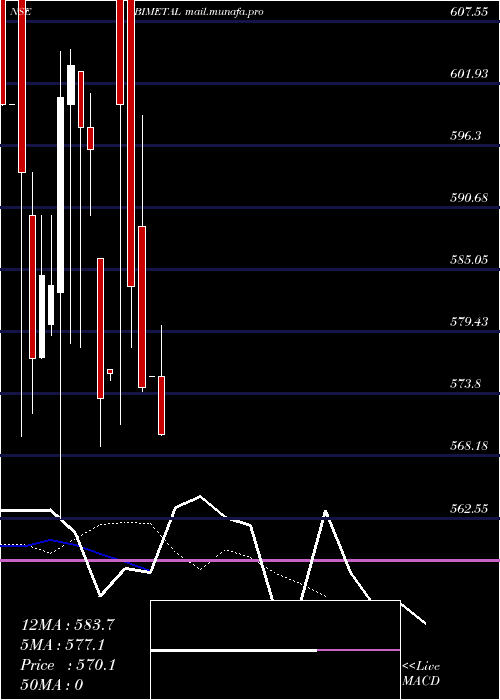The width and height of the screenshot is (500, 700).
Task: Click the 607.55 price axis label
Action: [x=469, y=12]
